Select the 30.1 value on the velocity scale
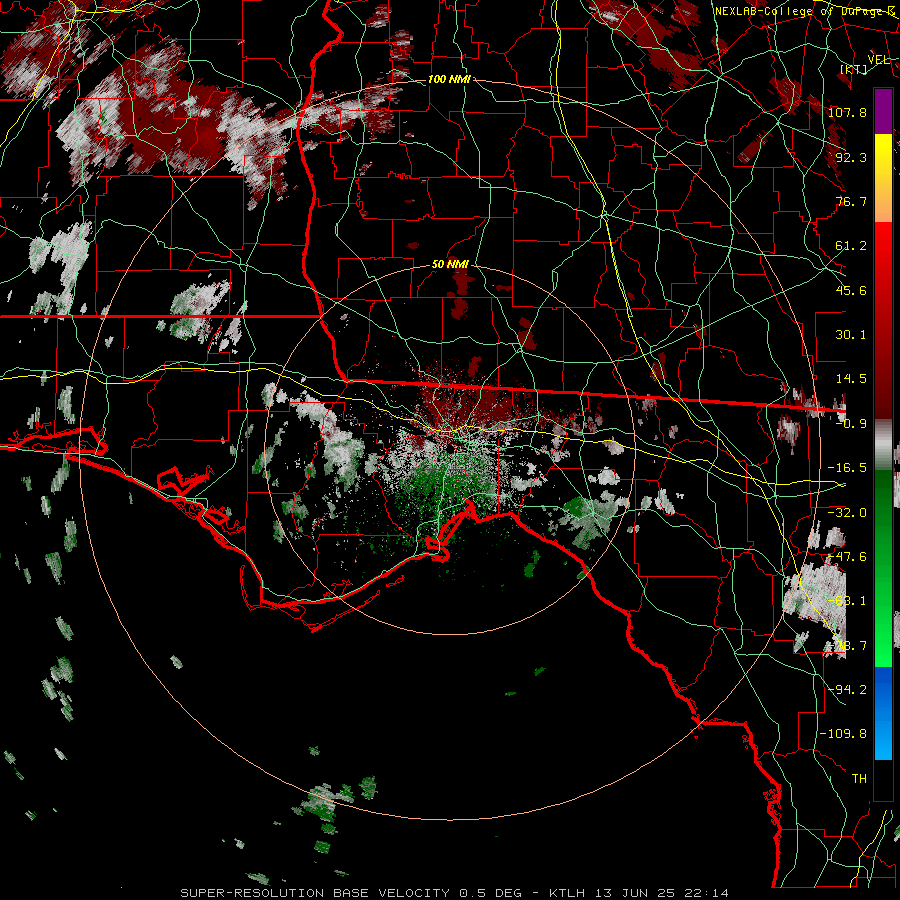Image resolution: width=900 pixels, height=900 pixels. 851,334
